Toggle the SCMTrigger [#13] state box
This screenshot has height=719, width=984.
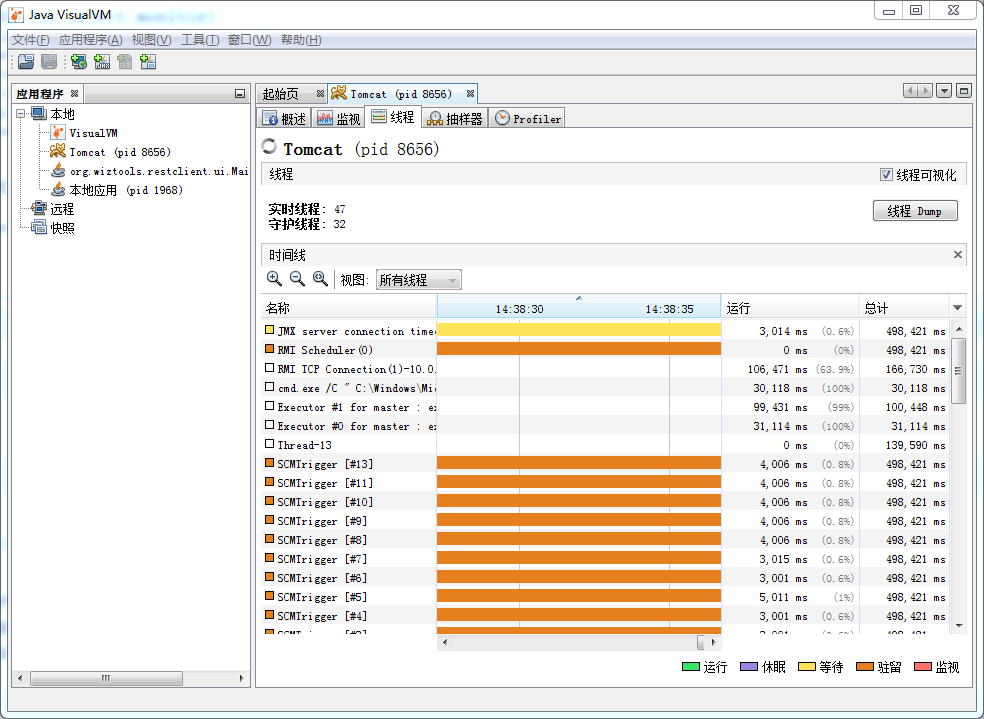pos(269,463)
